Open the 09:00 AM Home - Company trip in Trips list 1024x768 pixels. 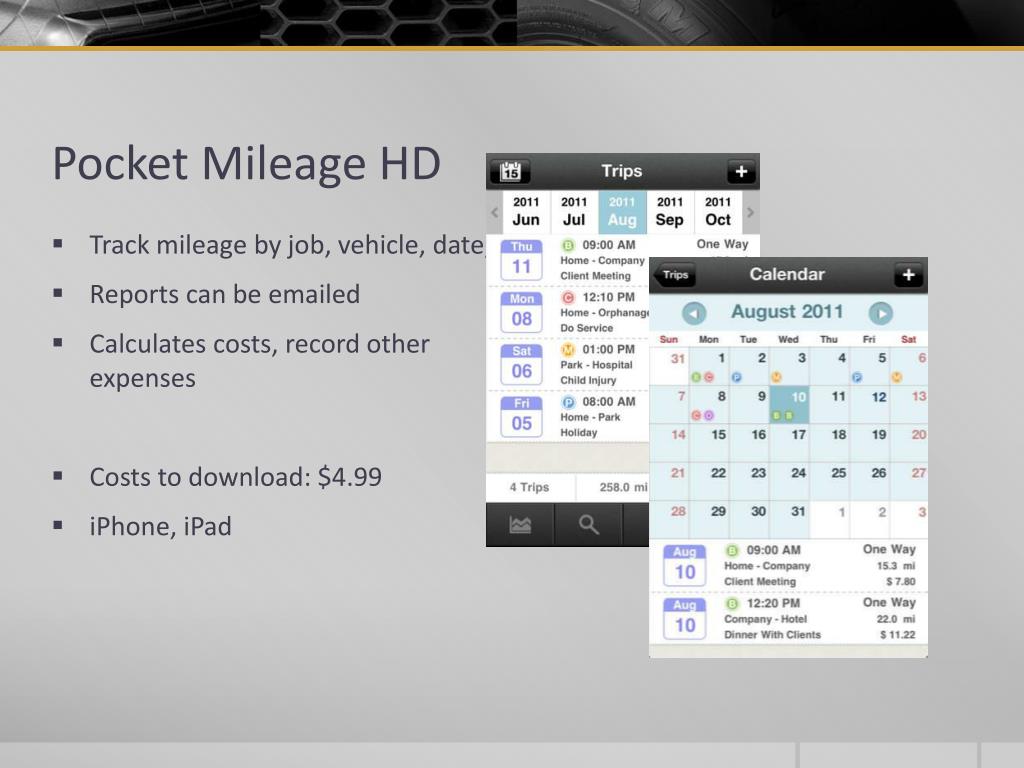568,260
